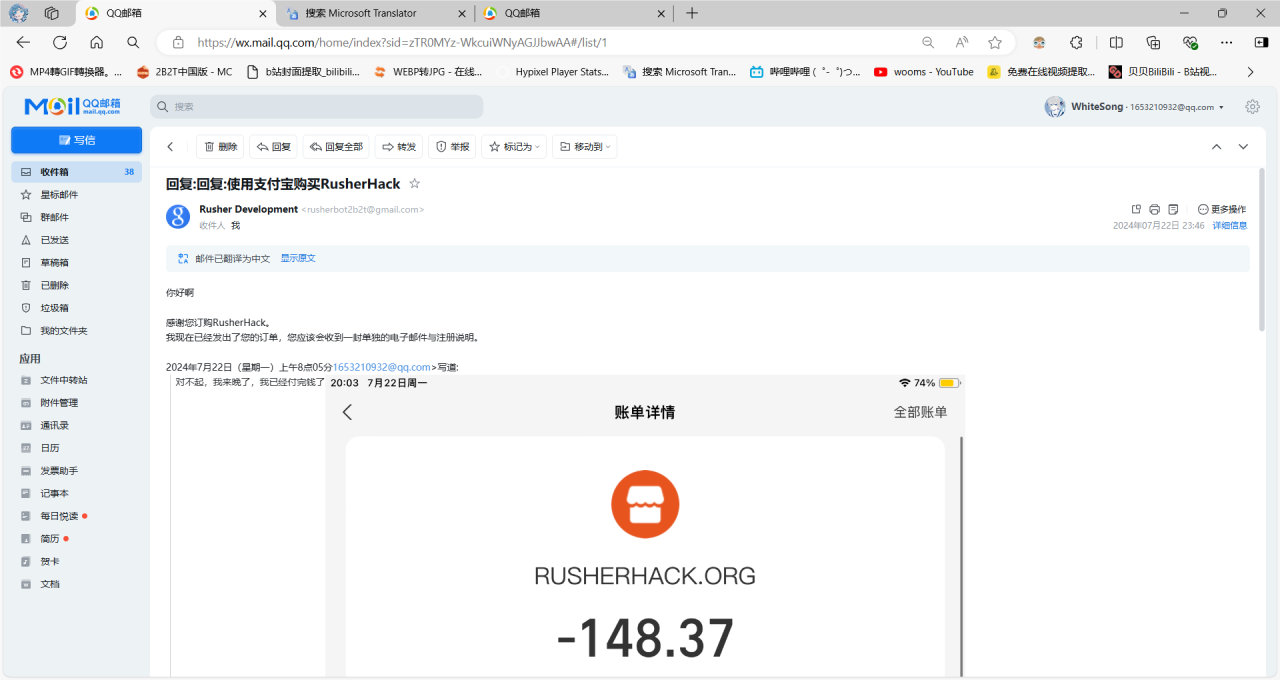Forward the email with 转发
This screenshot has height=680, width=1280.
[x=398, y=147]
